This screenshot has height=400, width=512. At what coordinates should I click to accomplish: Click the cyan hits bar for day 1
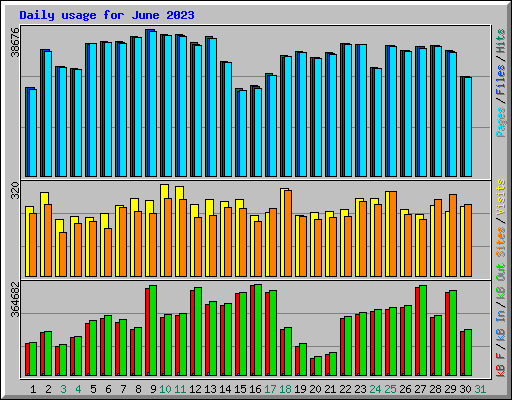click(33, 133)
